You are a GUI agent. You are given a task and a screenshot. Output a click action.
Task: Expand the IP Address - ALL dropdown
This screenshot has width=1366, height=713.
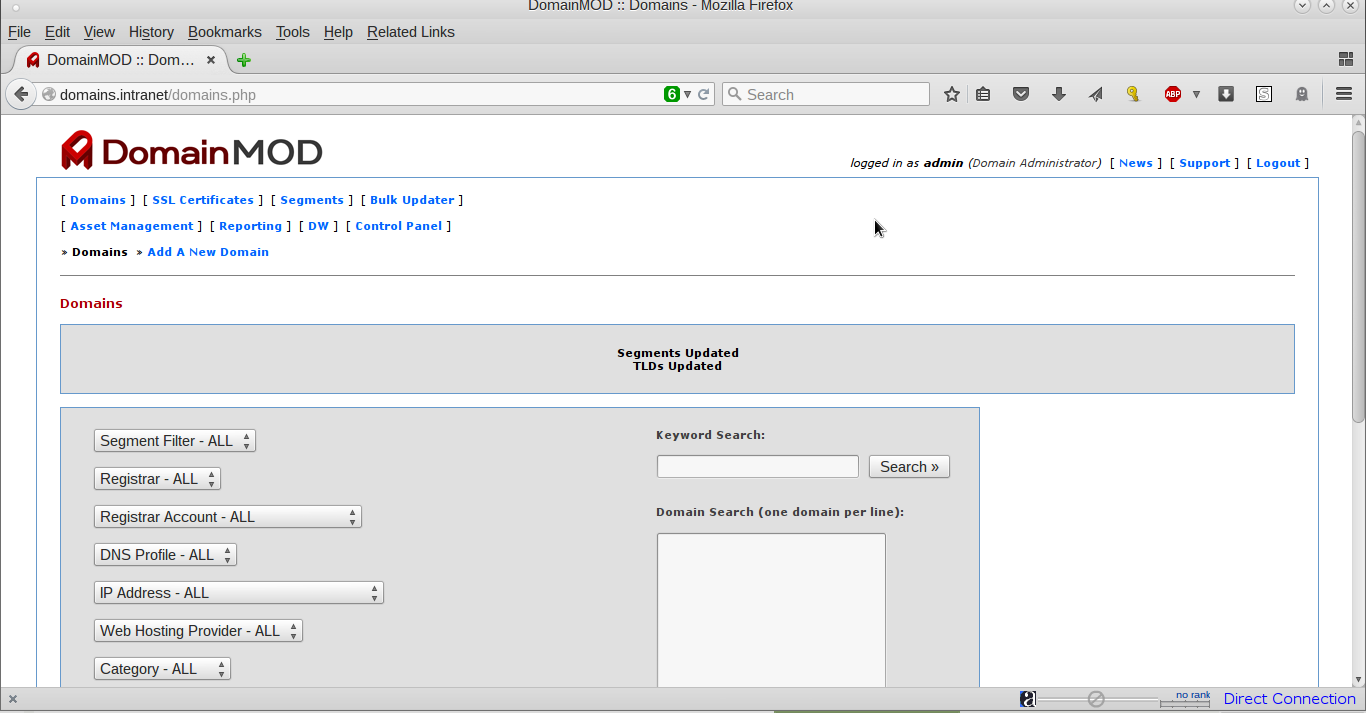(x=239, y=593)
